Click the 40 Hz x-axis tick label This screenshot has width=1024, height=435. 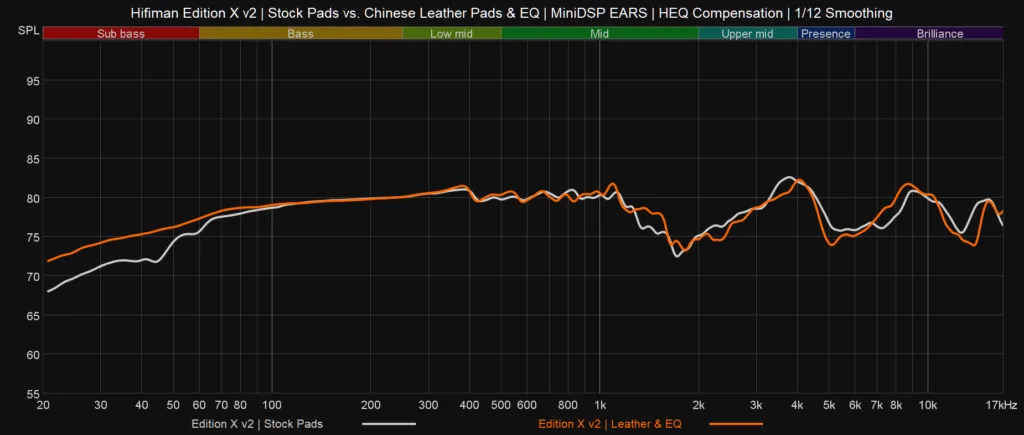[142, 406]
